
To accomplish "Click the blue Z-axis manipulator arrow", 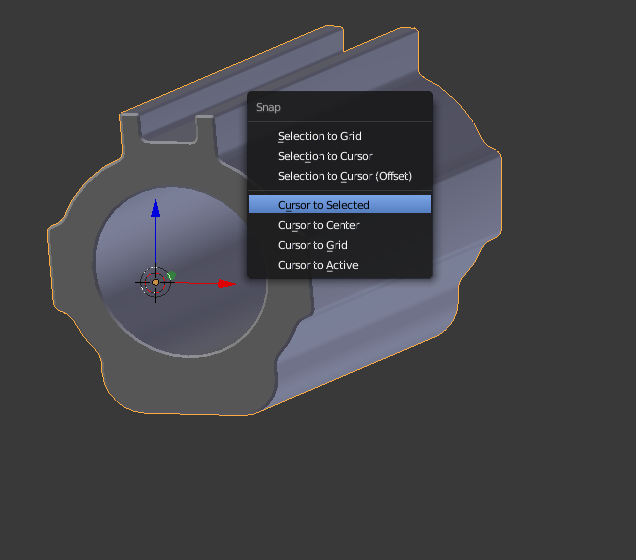I will tap(155, 208).
